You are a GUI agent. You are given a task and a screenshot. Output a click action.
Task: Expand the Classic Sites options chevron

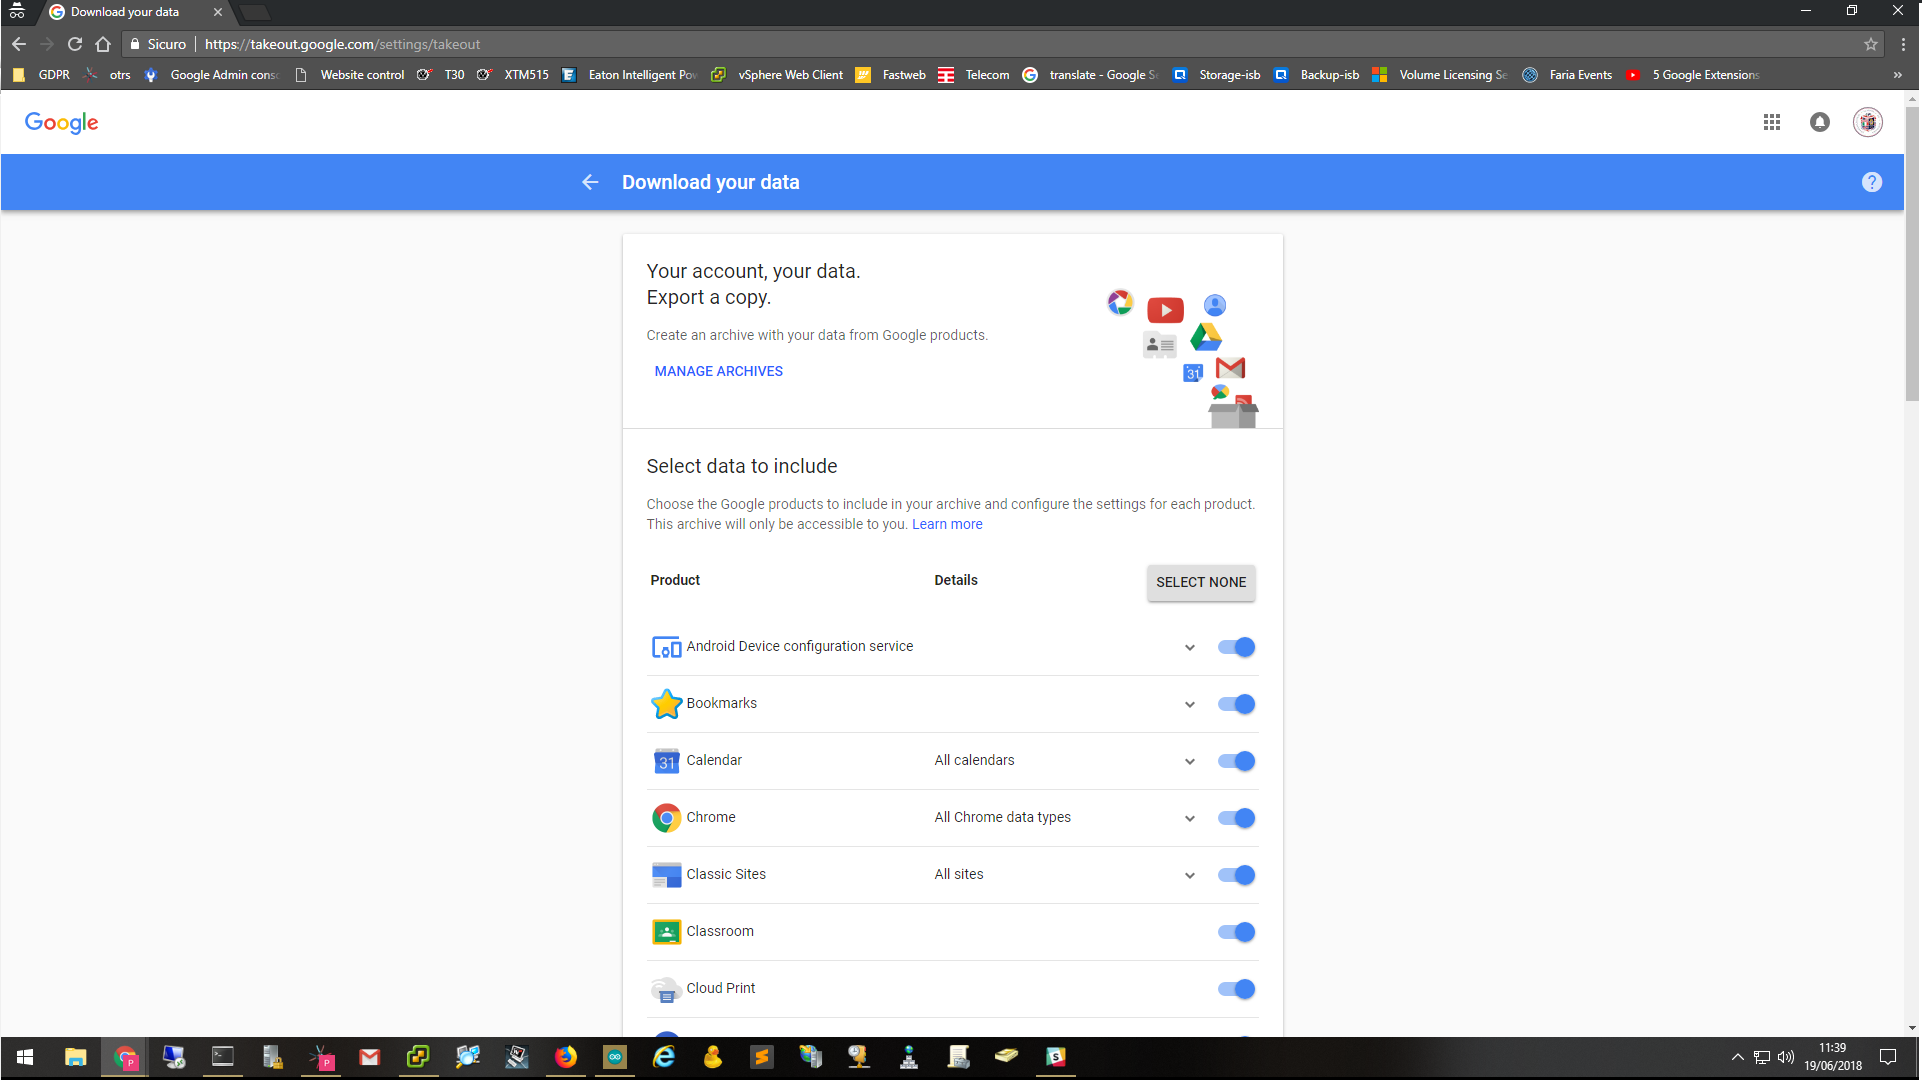[1190, 875]
